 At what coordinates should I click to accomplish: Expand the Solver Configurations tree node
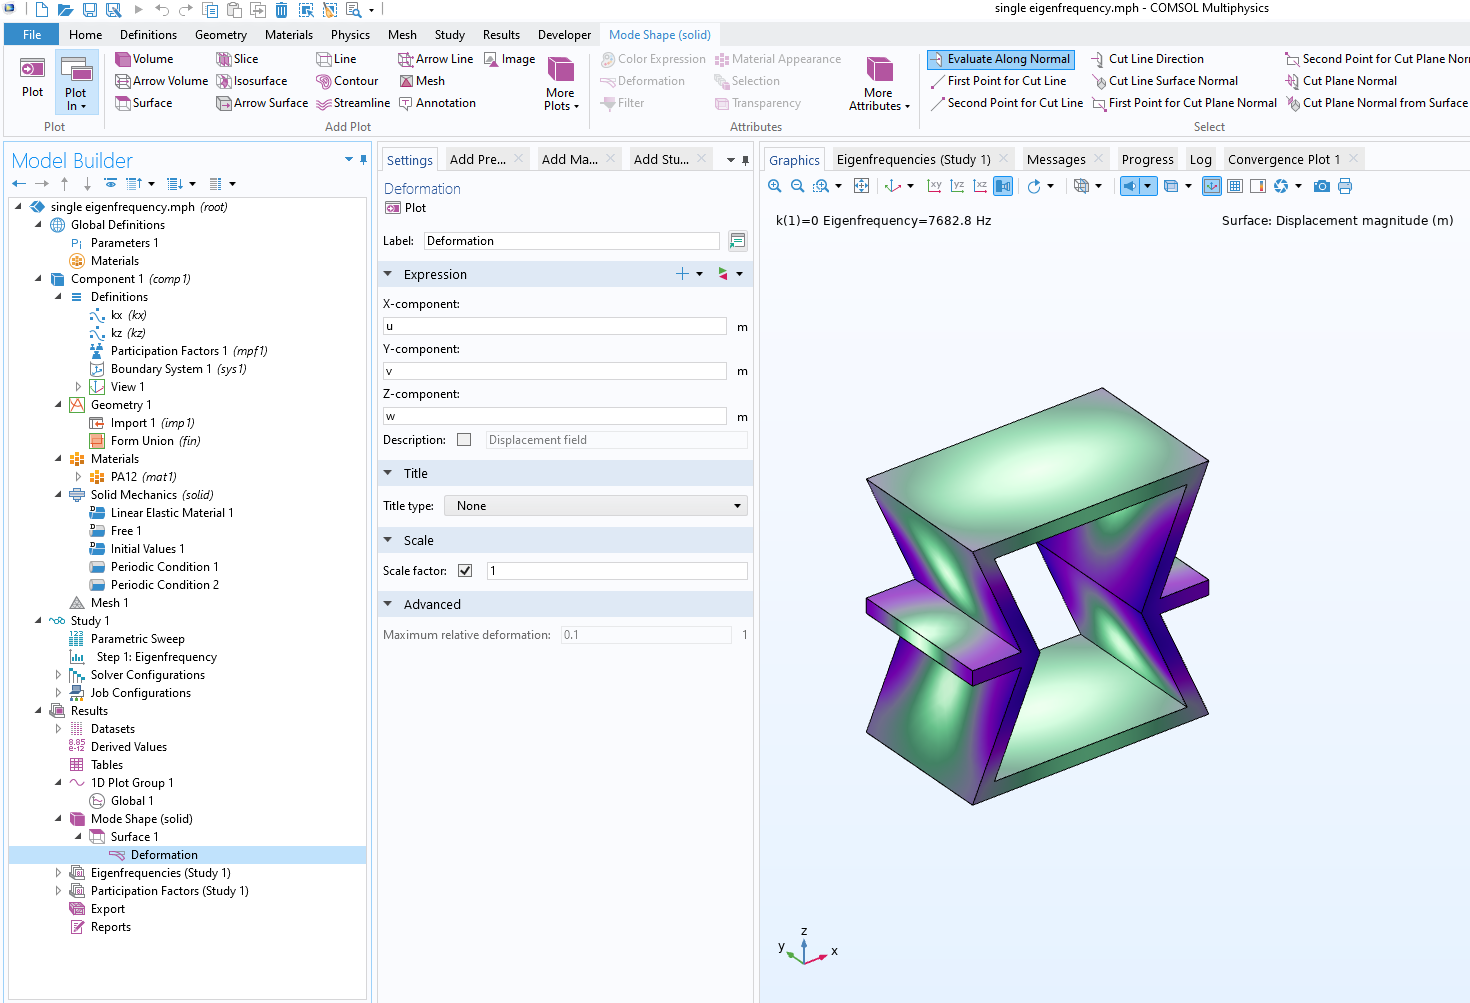click(58, 675)
